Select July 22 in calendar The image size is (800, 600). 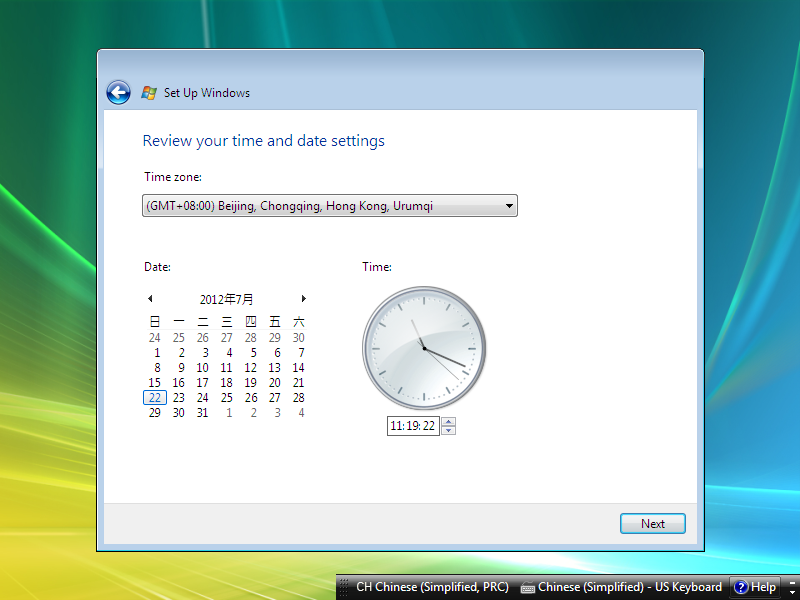(155, 397)
